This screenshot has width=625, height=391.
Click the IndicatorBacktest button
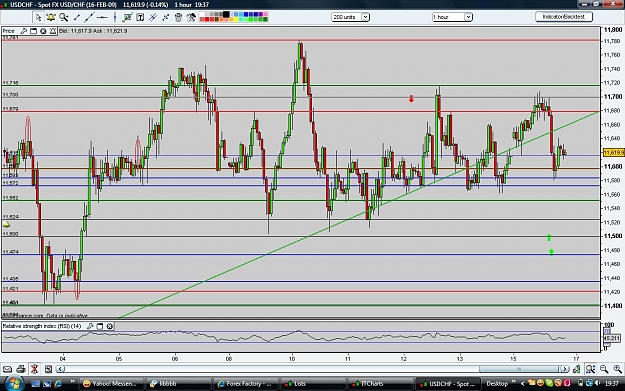point(564,17)
